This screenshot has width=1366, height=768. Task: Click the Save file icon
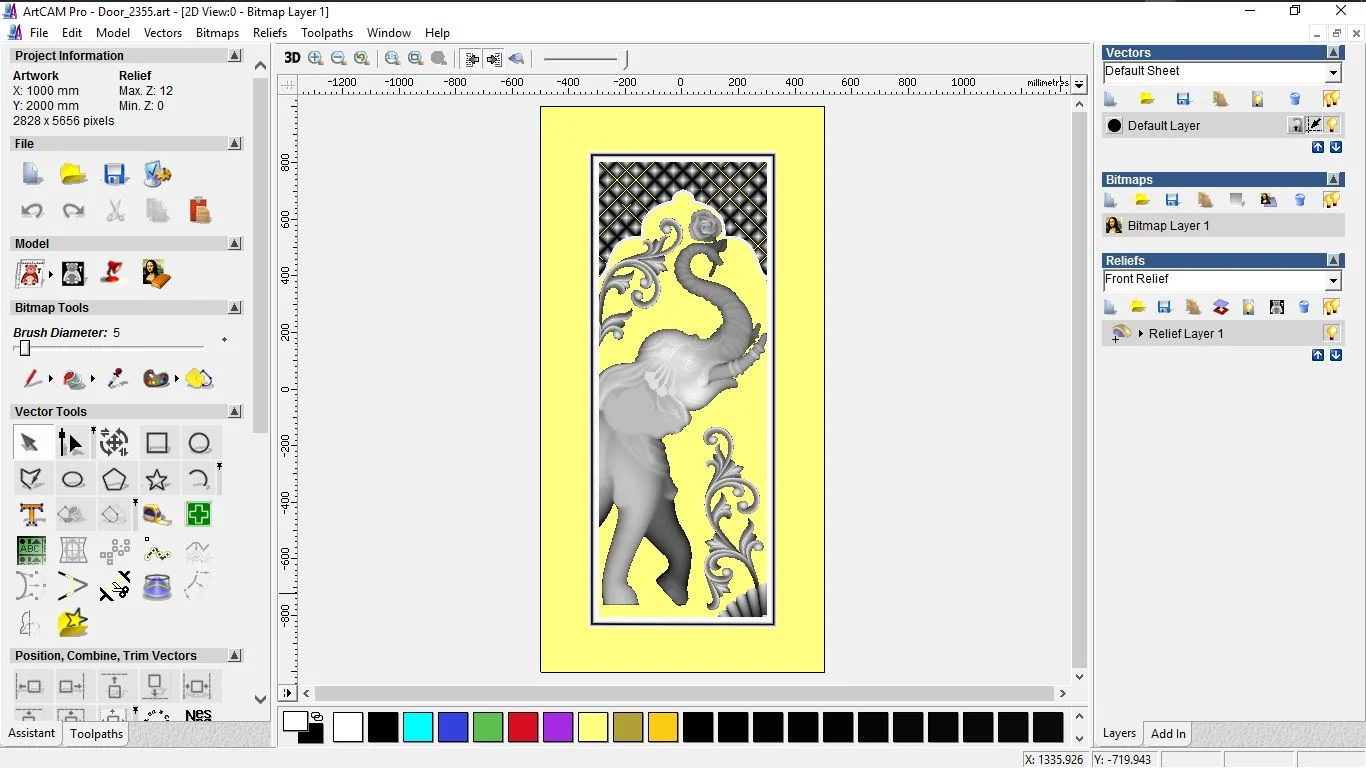115,175
